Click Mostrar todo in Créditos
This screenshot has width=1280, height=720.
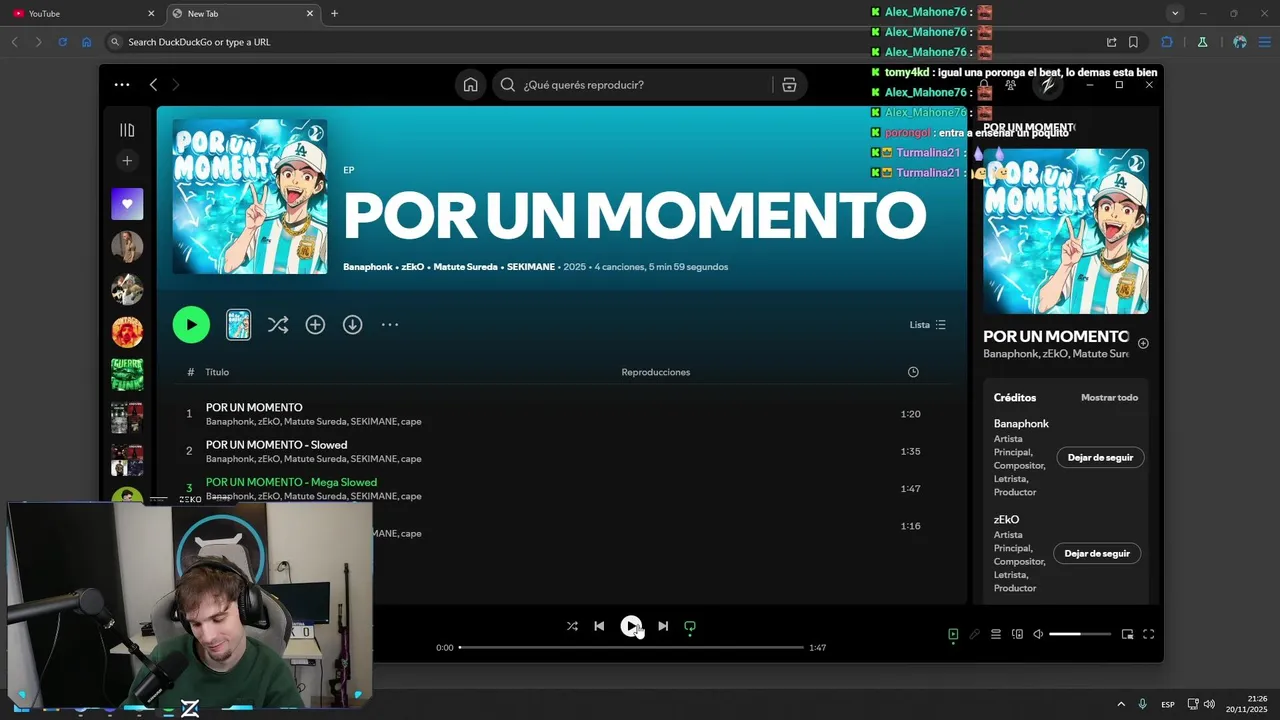click(x=1109, y=398)
